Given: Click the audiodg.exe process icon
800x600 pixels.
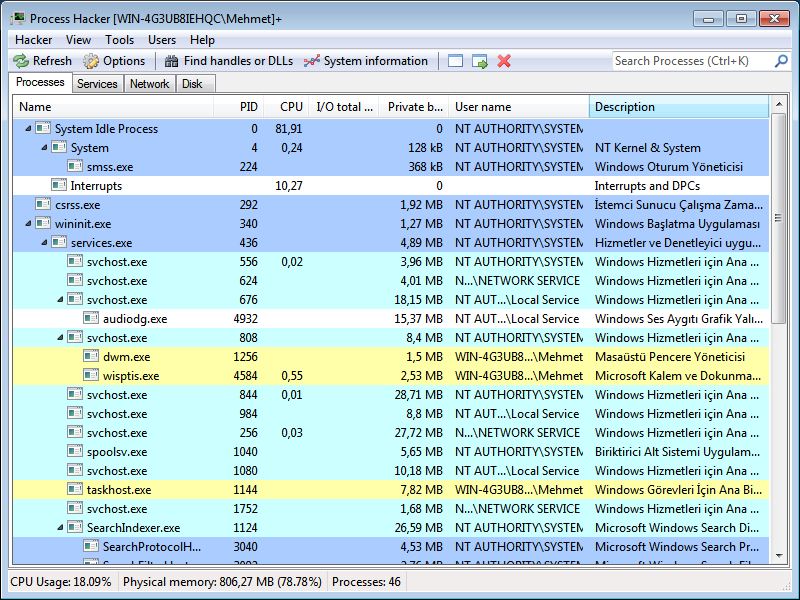Looking at the screenshot, I should [x=91, y=318].
